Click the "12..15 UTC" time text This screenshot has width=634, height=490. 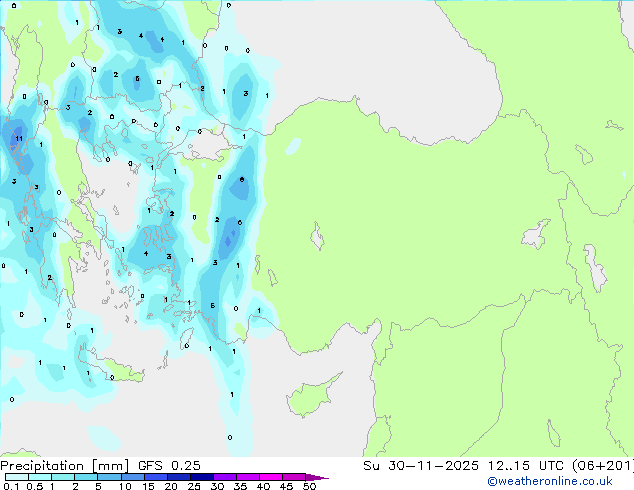click(526, 465)
